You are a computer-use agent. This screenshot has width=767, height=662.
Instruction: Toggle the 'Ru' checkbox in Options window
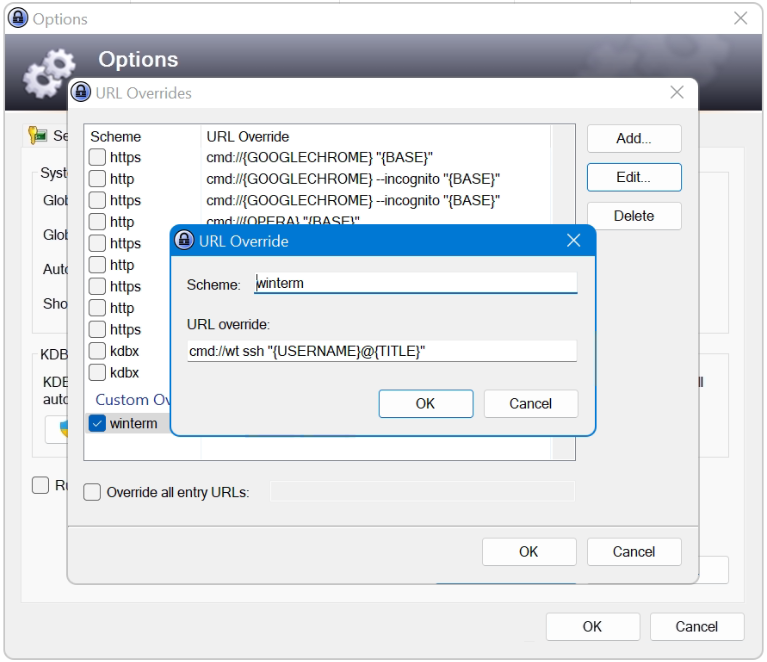tap(41, 485)
